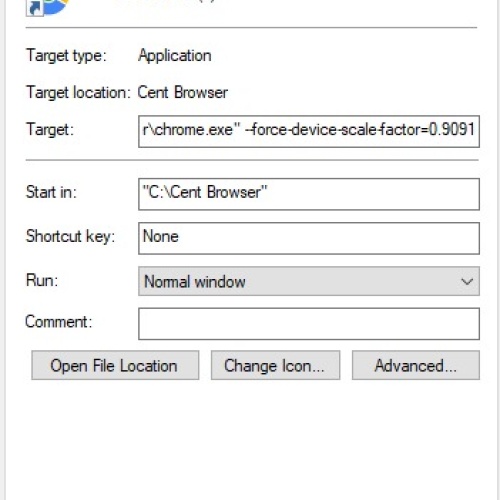Select the Cent Browser target location value
The height and width of the screenshot is (500, 500).
click(x=183, y=92)
